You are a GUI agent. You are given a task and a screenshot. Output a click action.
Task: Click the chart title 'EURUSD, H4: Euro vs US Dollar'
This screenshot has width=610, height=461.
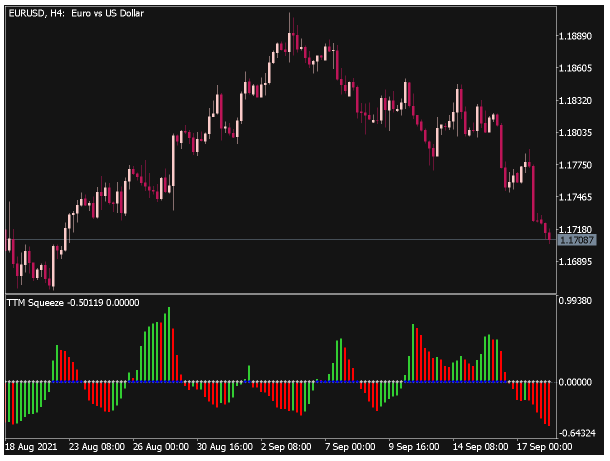pos(76,13)
